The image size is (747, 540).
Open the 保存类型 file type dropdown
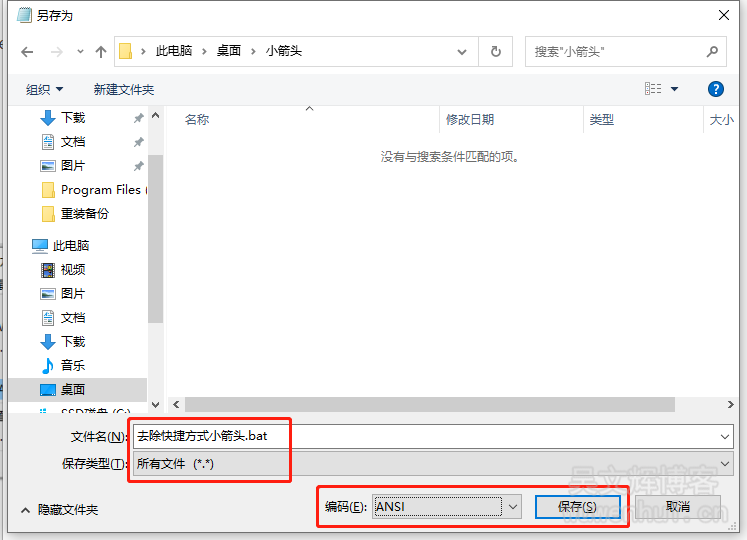432,464
